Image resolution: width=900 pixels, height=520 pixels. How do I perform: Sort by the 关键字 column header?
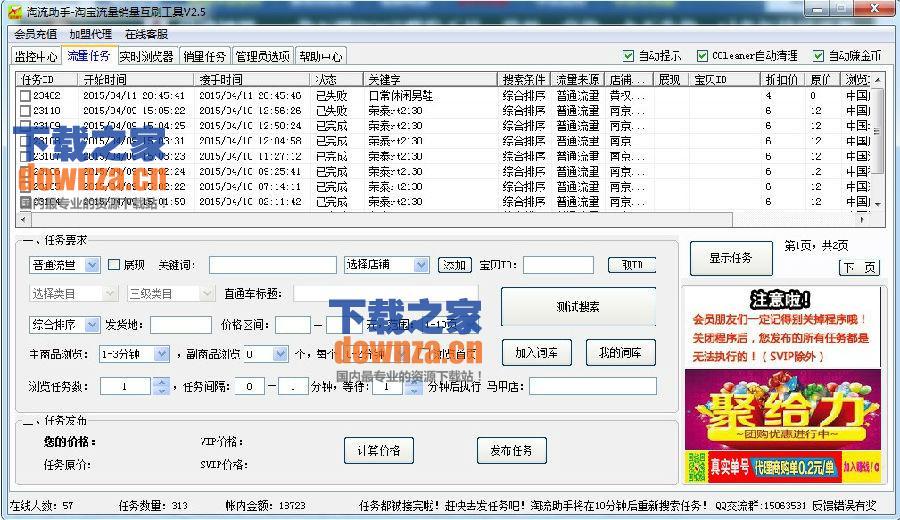[x=430, y=79]
